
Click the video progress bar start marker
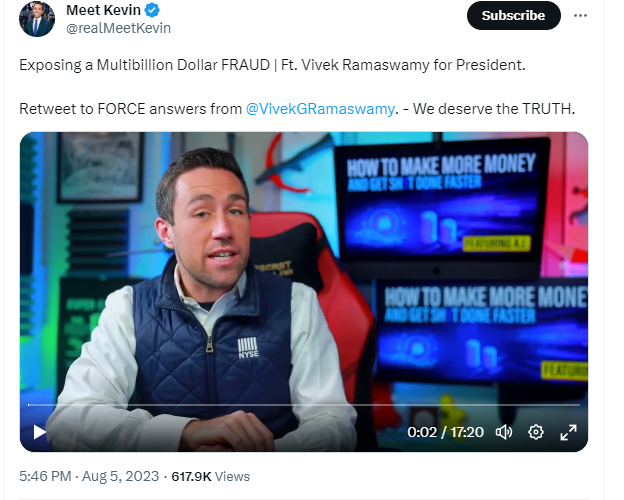coord(29,405)
